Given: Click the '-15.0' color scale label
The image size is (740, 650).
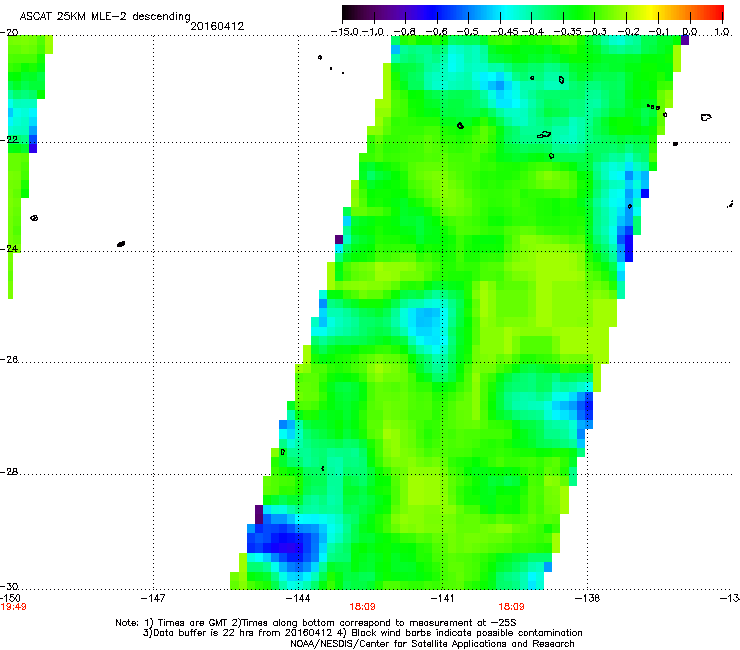Looking at the screenshot, I should click(x=345, y=32).
